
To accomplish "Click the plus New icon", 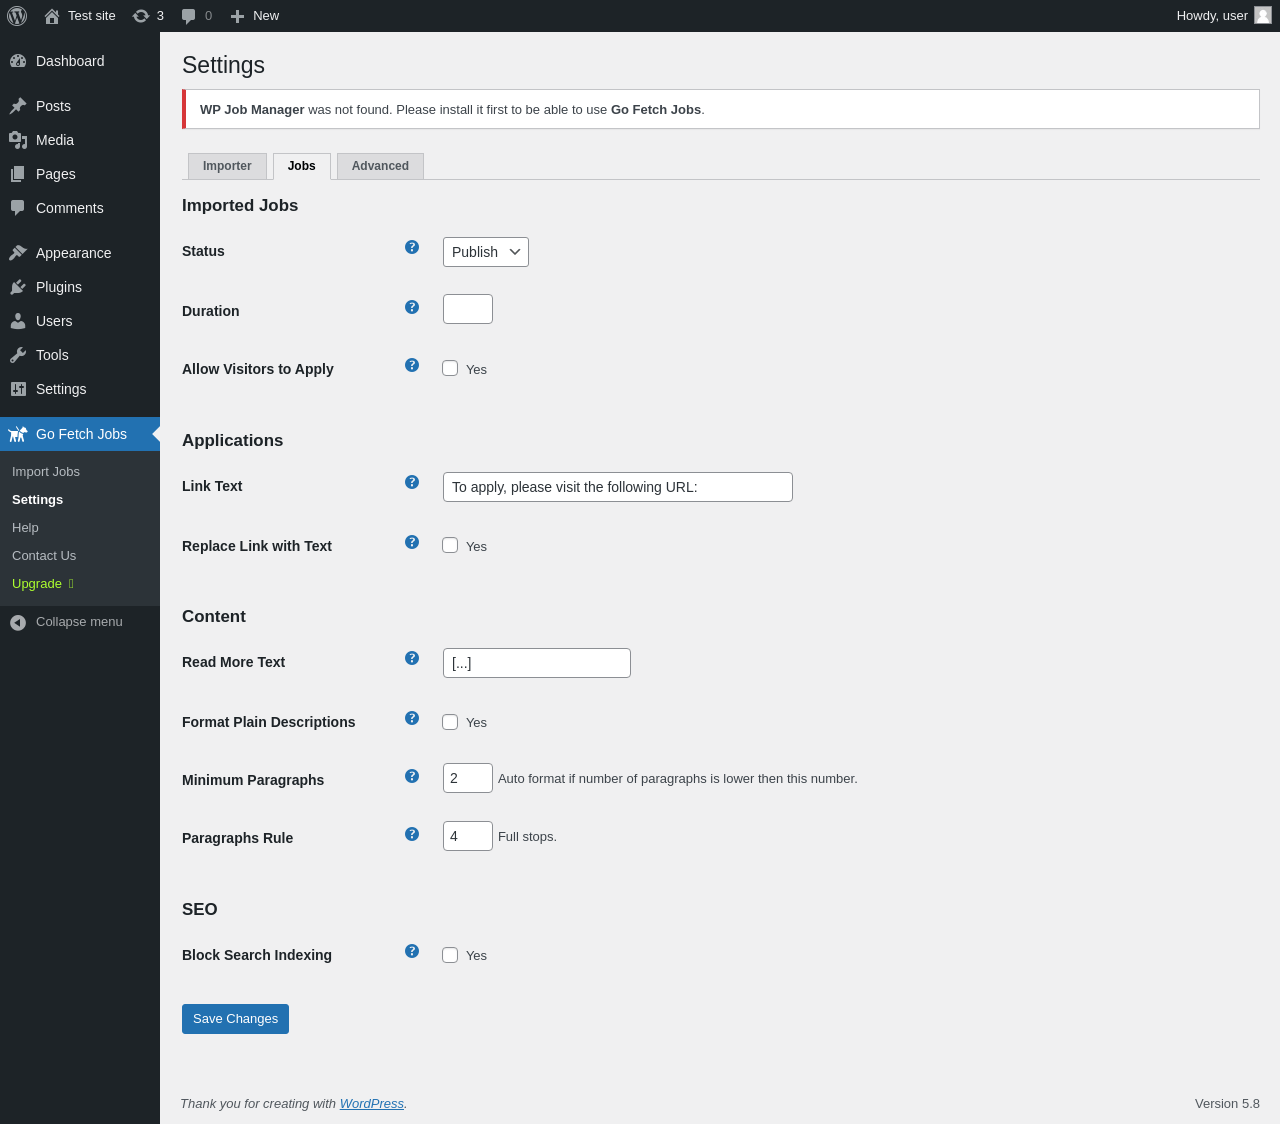I will point(237,16).
